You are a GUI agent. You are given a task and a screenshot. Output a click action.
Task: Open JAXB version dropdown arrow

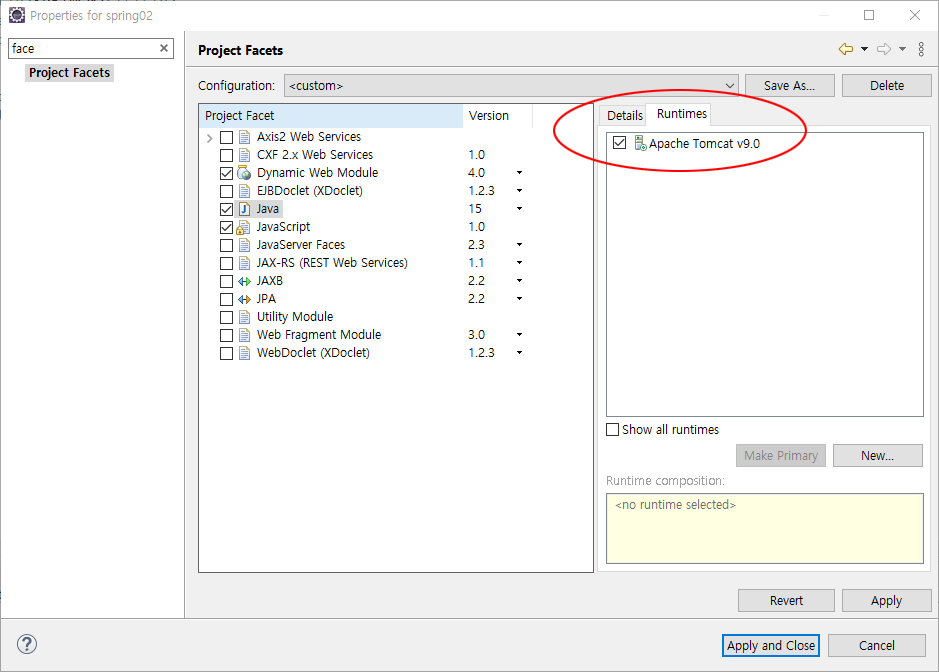(x=519, y=280)
